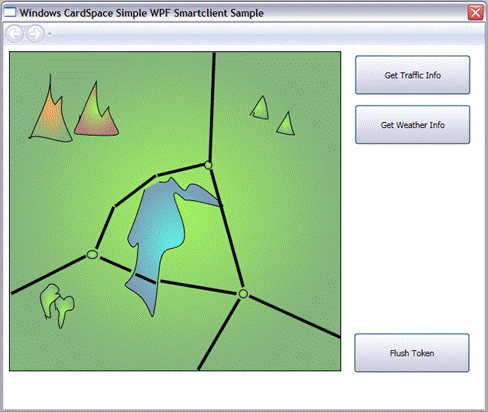Go forward with the navigation forward arrow
The height and width of the screenshot is (412, 488).
click(35, 33)
